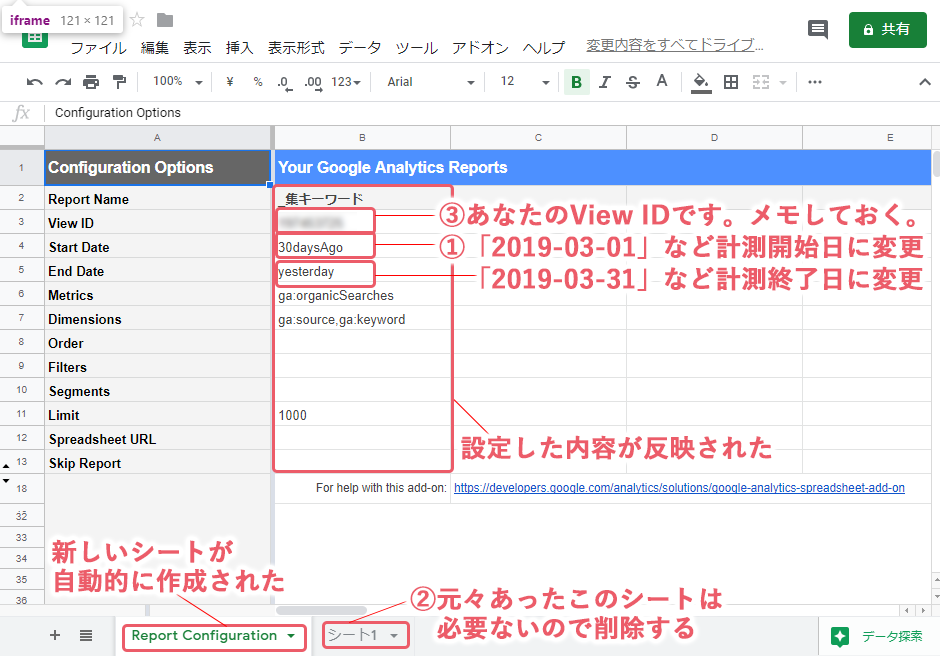Screen dimensions: 940x659
Task: Select the ga:source,ga:keyword dimensions cell
Action: 362,319
